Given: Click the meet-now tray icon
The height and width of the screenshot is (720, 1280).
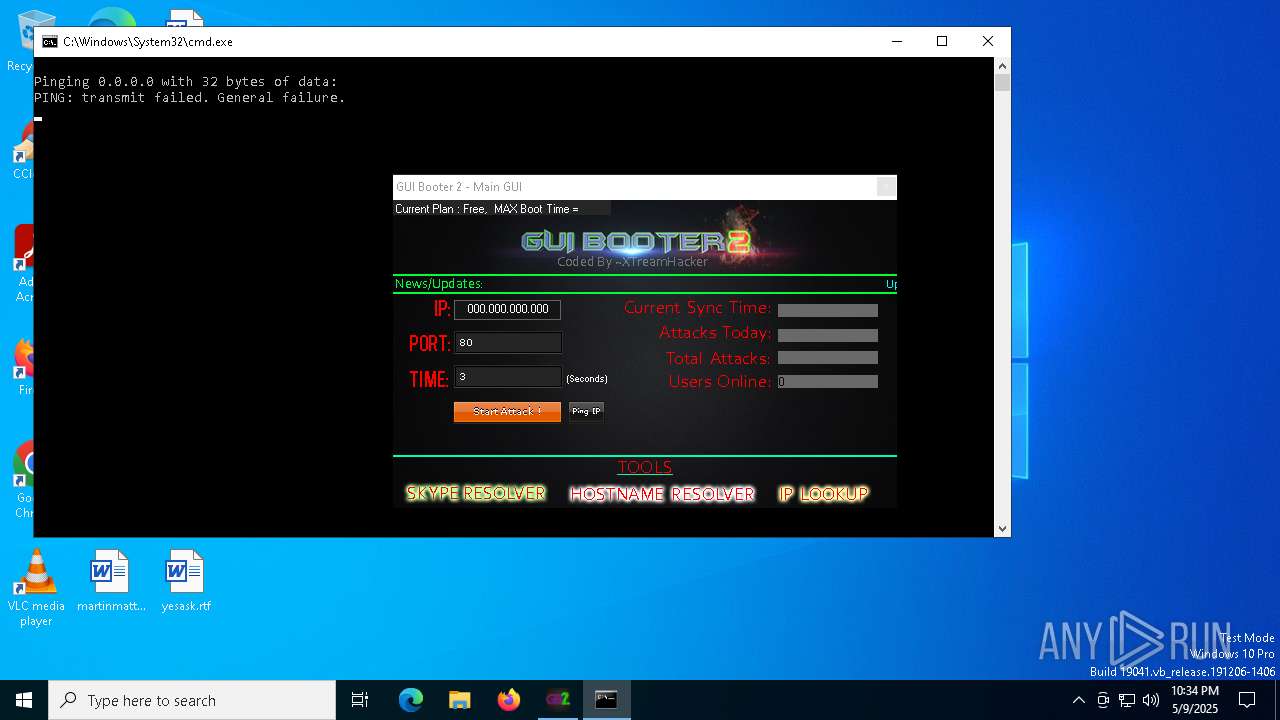Looking at the screenshot, I should tap(1103, 700).
